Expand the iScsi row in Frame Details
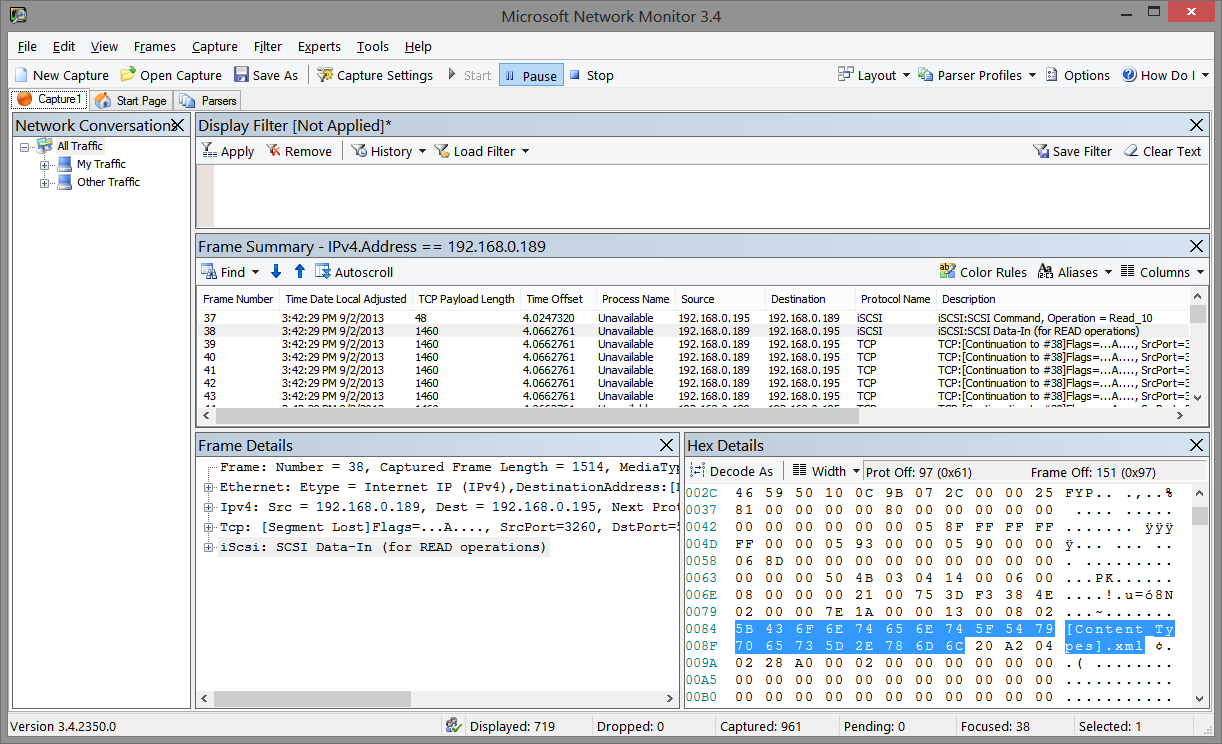 (209, 547)
